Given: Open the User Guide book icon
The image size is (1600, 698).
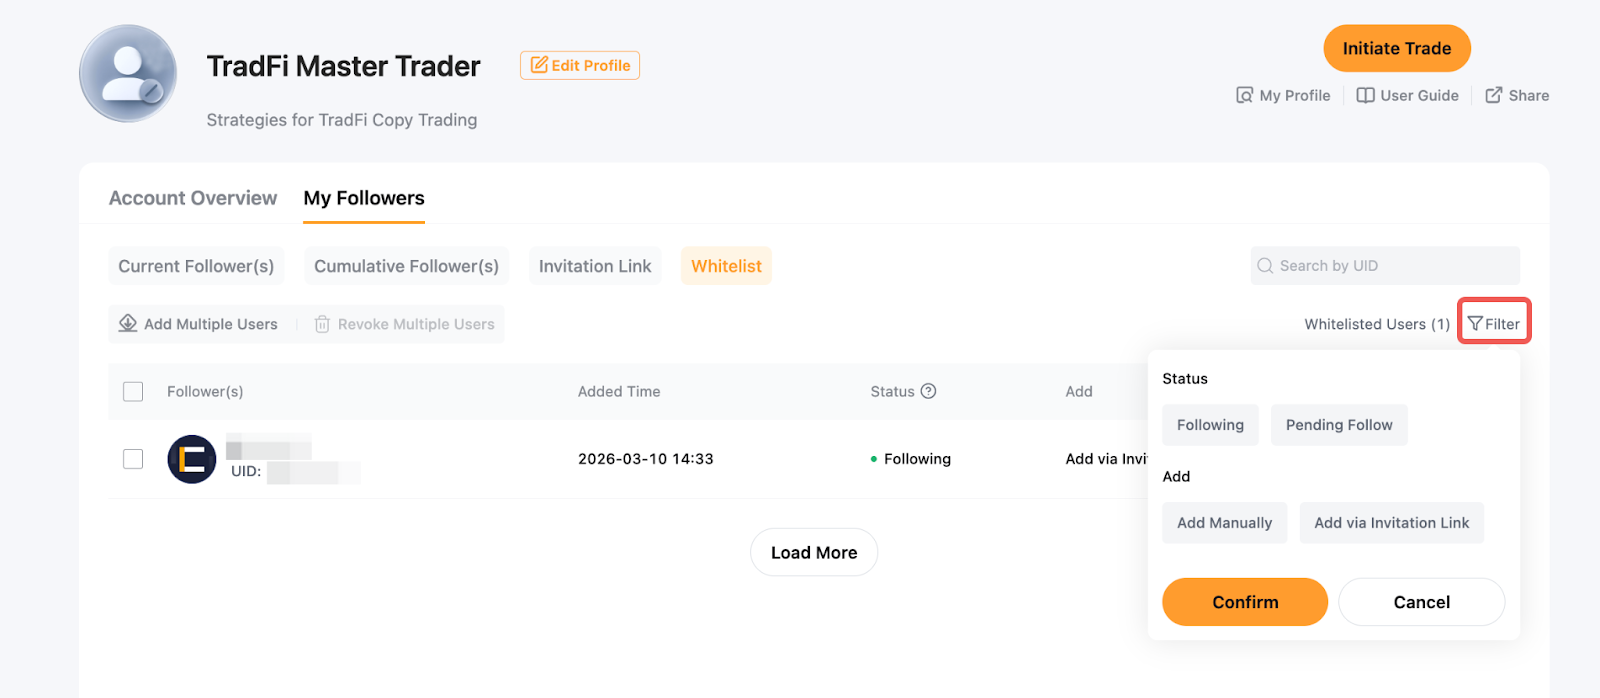Looking at the screenshot, I should [x=1365, y=95].
